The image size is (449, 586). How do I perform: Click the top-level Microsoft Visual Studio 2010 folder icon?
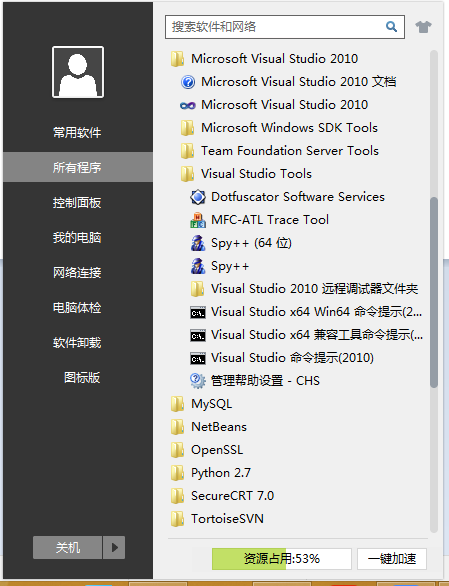coord(177,59)
